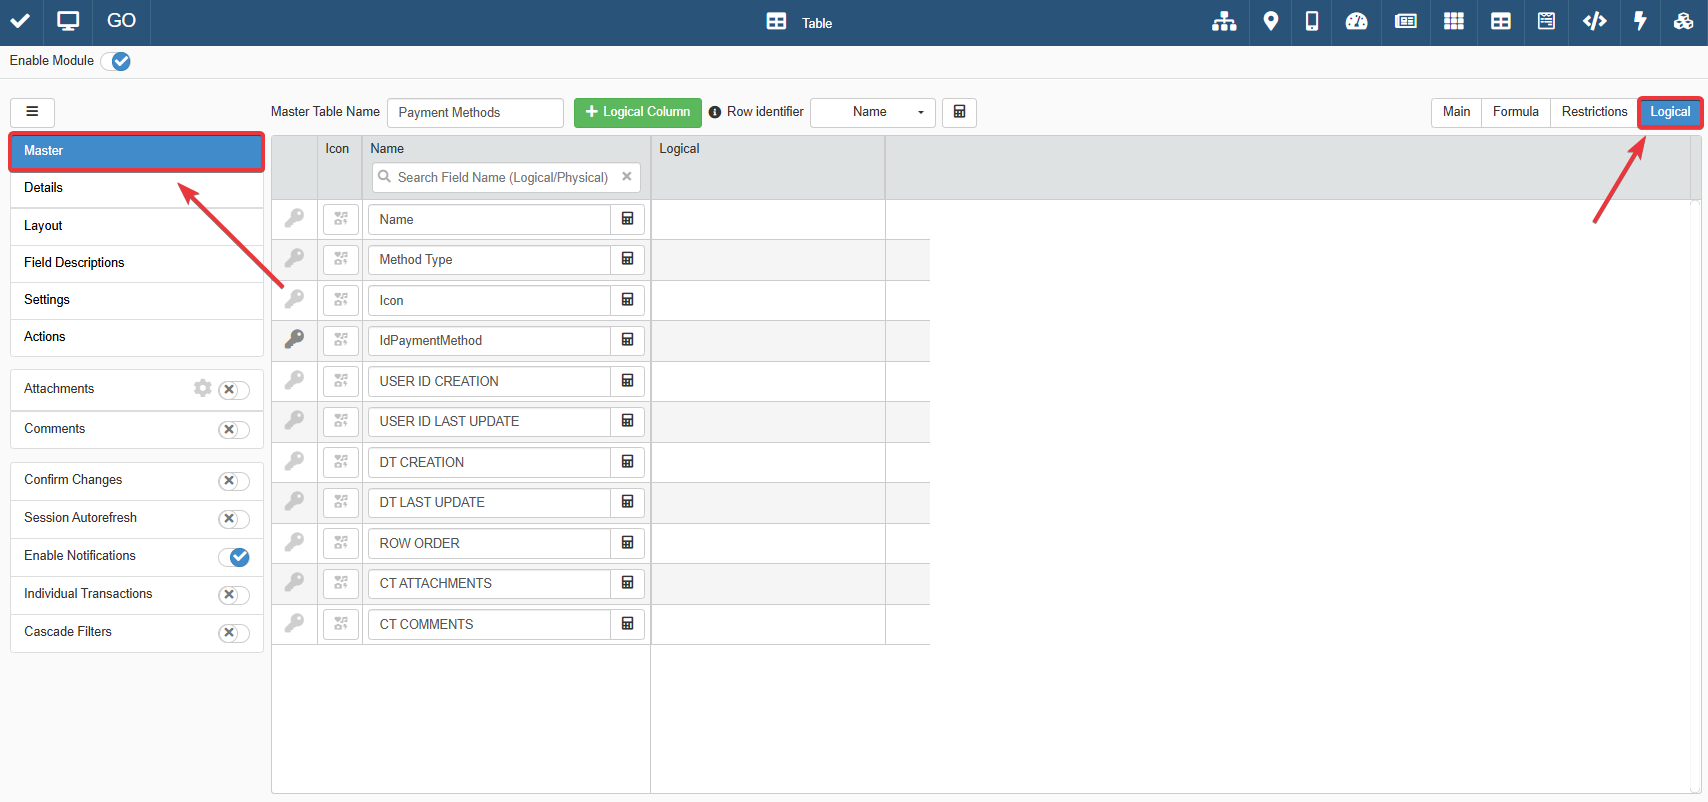Click the Logical column header
Image resolution: width=1708 pixels, height=802 pixels.
point(679,149)
